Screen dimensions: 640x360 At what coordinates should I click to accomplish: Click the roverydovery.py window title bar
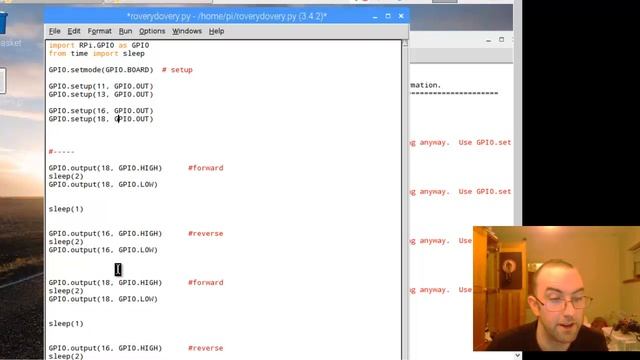(x=227, y=16)
